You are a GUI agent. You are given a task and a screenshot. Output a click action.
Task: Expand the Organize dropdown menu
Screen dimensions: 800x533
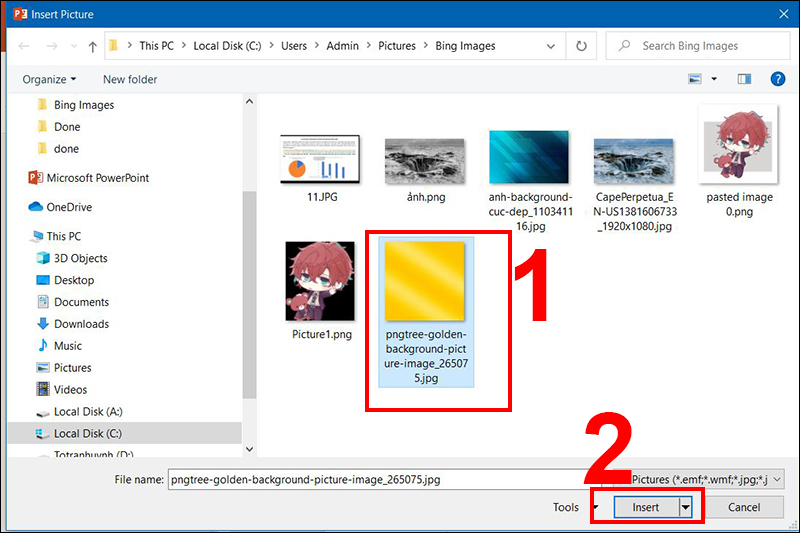point(49,79)
